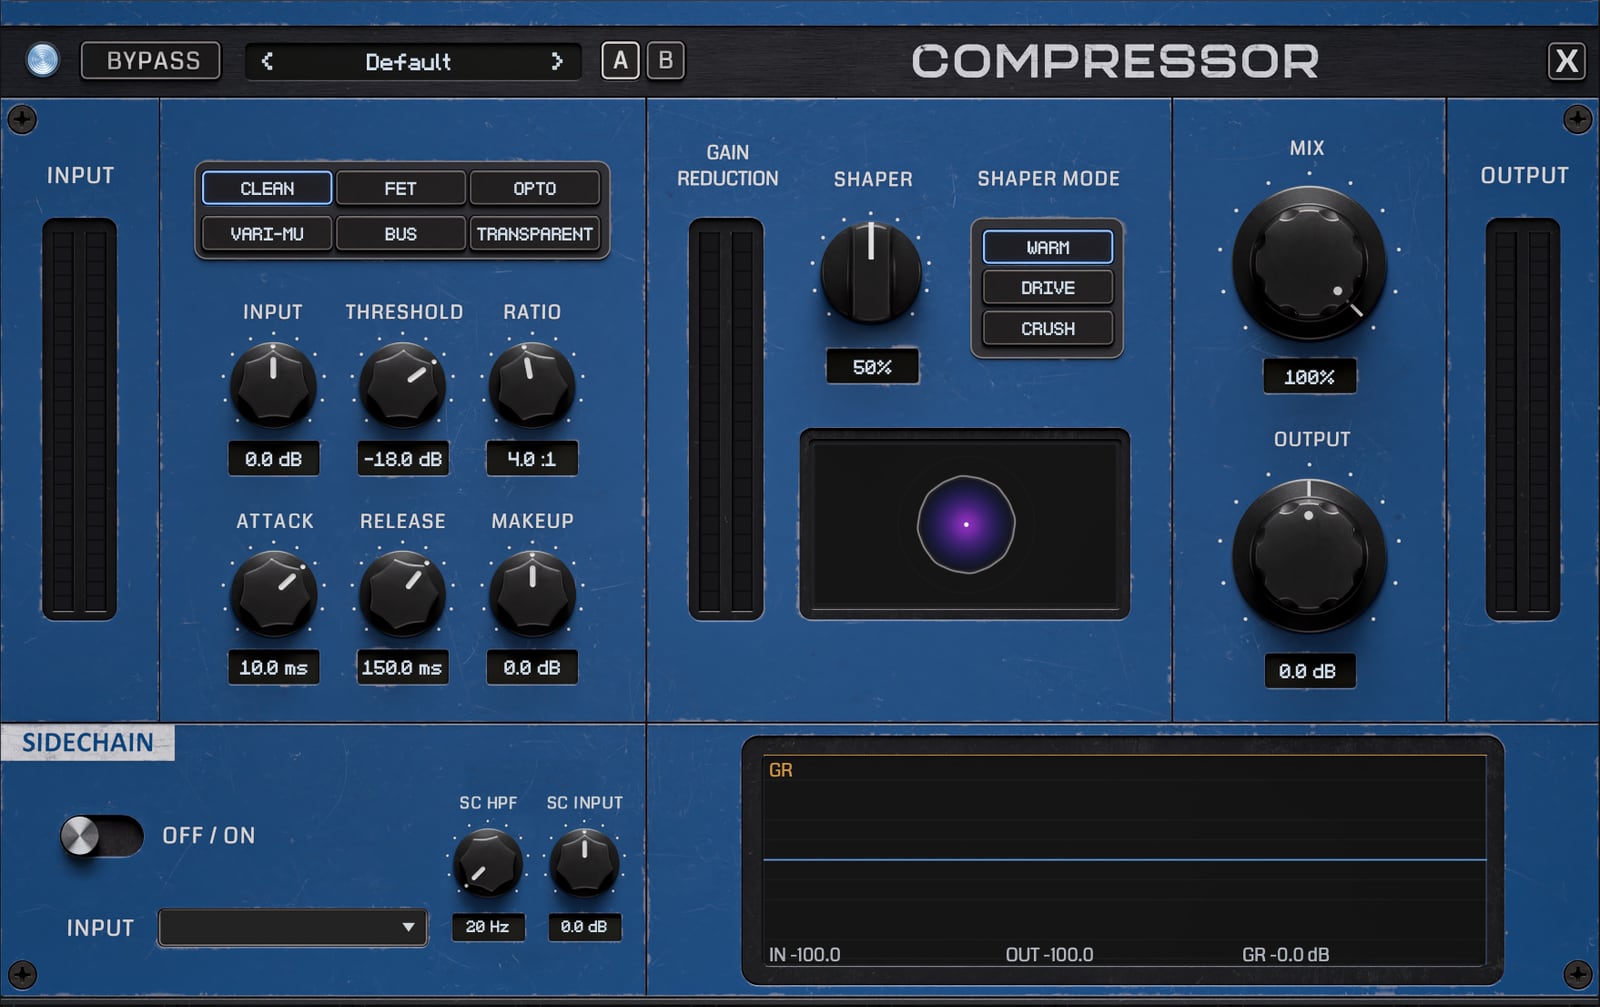This screenshot has width=1600, height=1007.
Task: Click the ATTACK knob
Action: click(x=273, y=594)
